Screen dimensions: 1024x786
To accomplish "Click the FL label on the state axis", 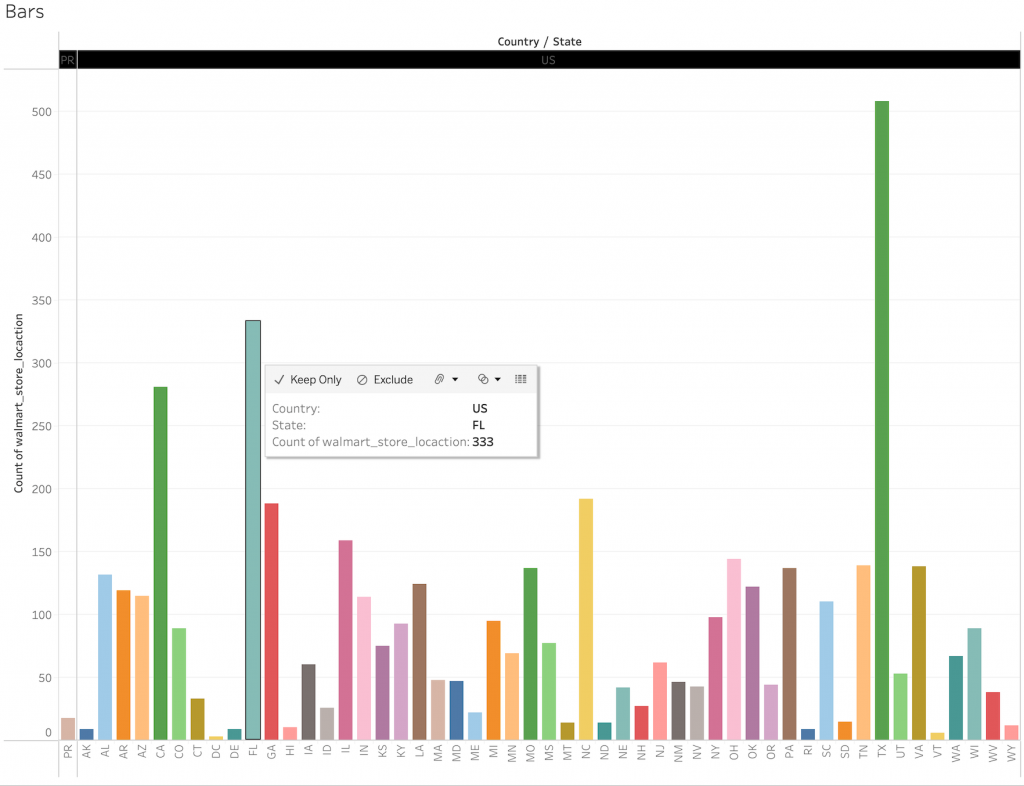I will [x=253, y=751].
